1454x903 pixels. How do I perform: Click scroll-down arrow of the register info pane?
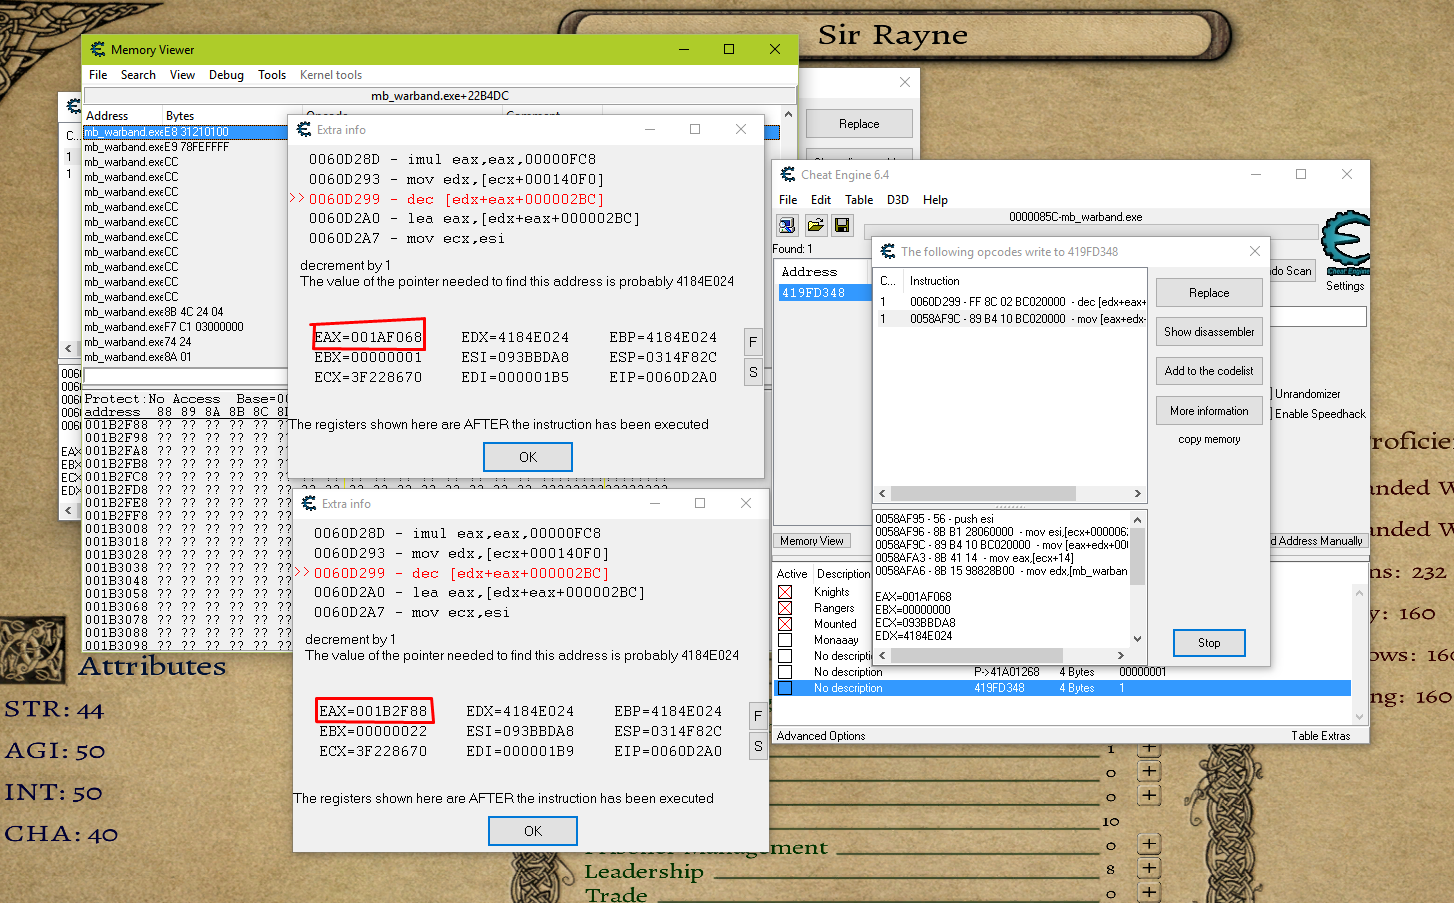1137,639
